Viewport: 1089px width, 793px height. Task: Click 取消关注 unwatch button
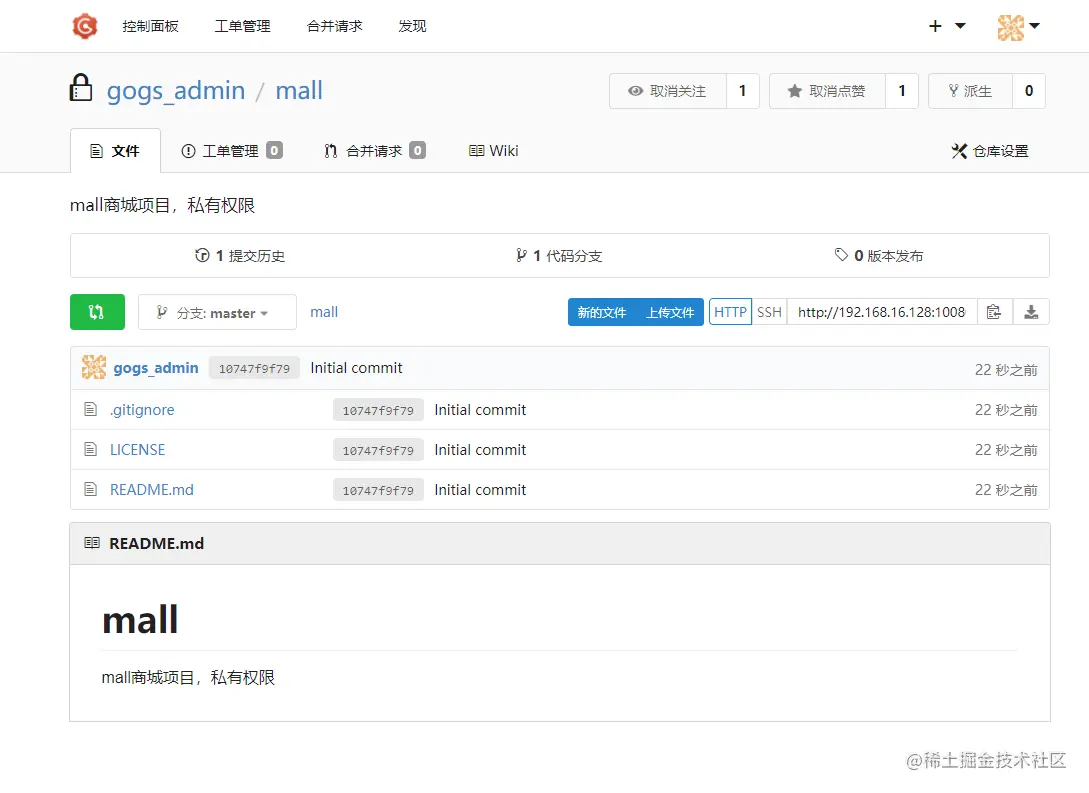(x=668, y=91)
